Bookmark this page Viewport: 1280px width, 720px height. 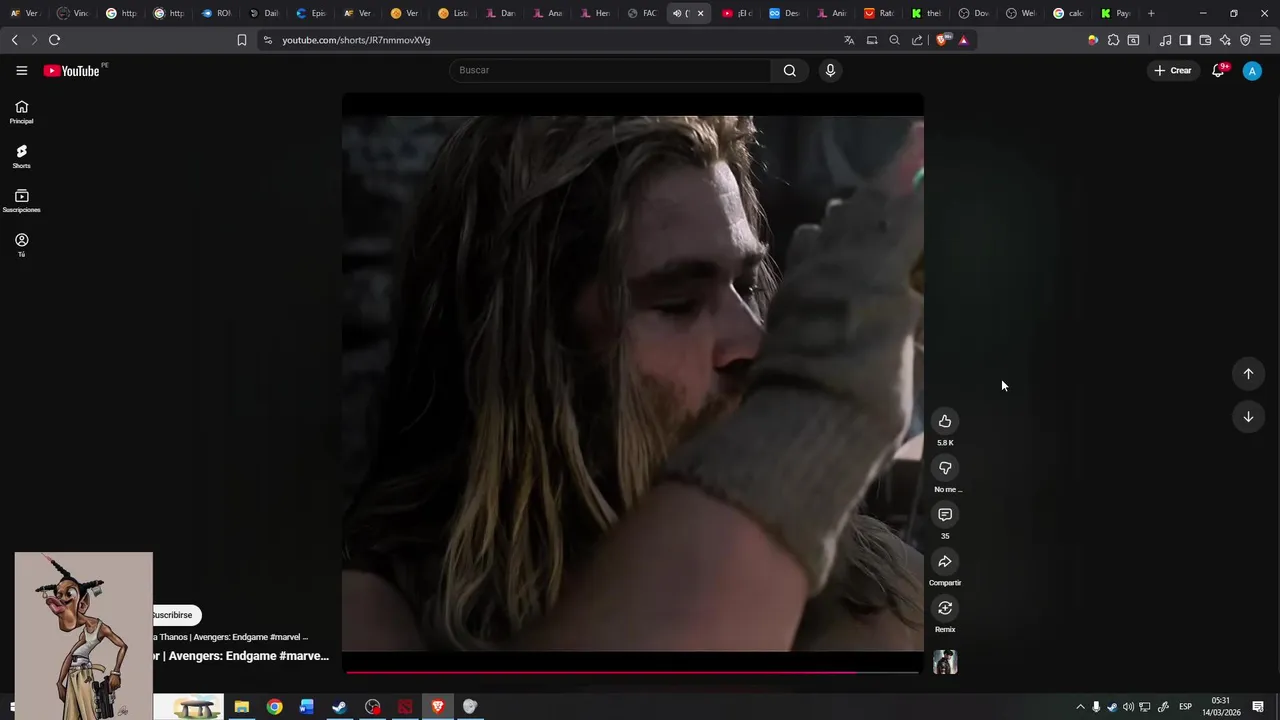241,40
